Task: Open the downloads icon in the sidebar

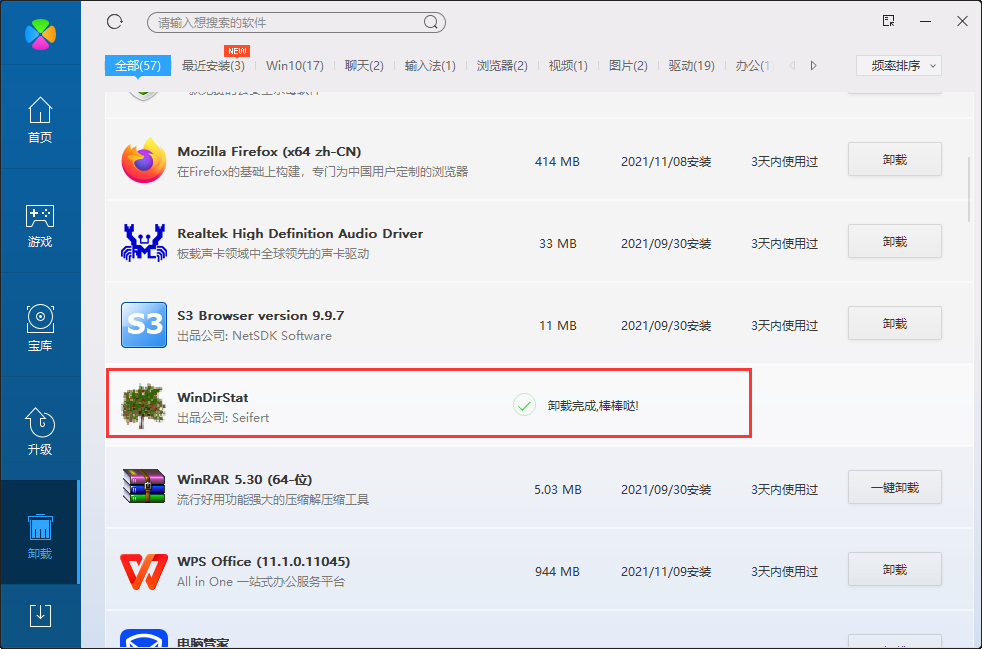Action: point(40,615)
